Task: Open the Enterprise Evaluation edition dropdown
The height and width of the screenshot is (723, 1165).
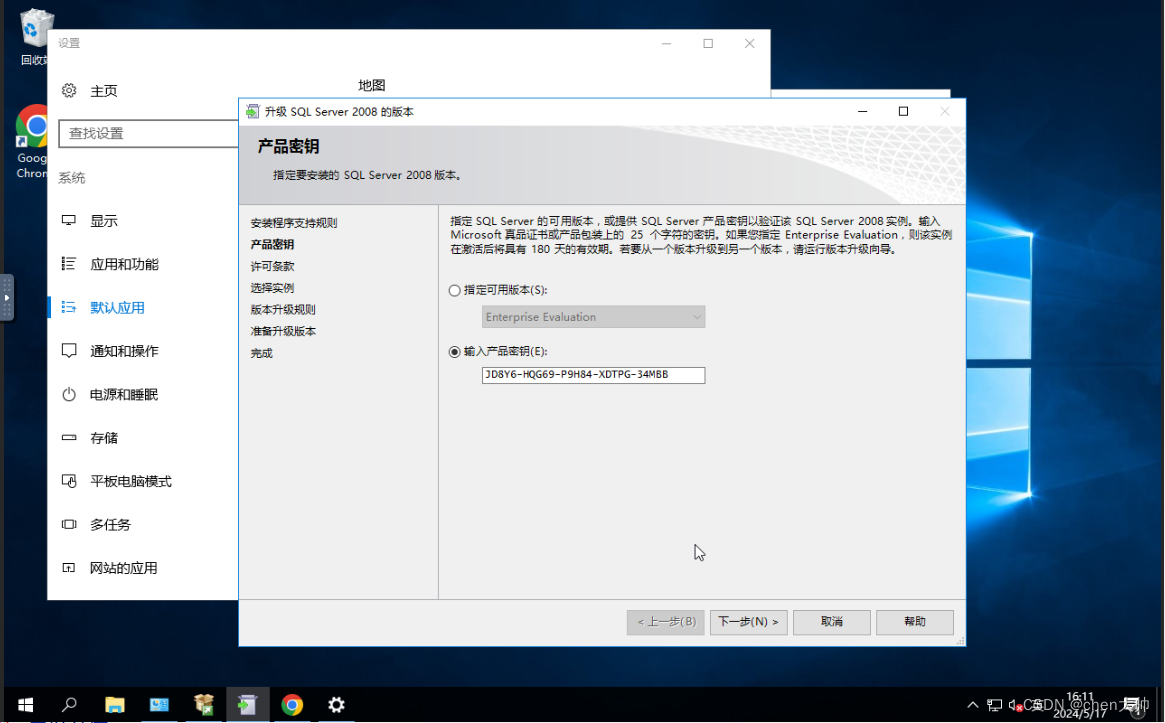Action: (593, 317)
